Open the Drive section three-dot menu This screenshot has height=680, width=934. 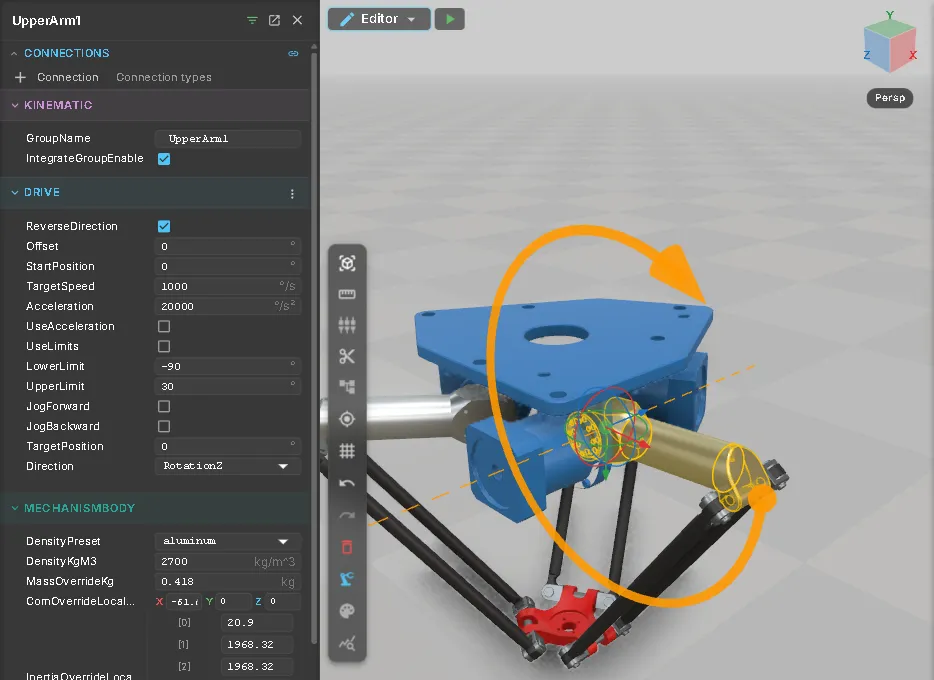point(292,194)
